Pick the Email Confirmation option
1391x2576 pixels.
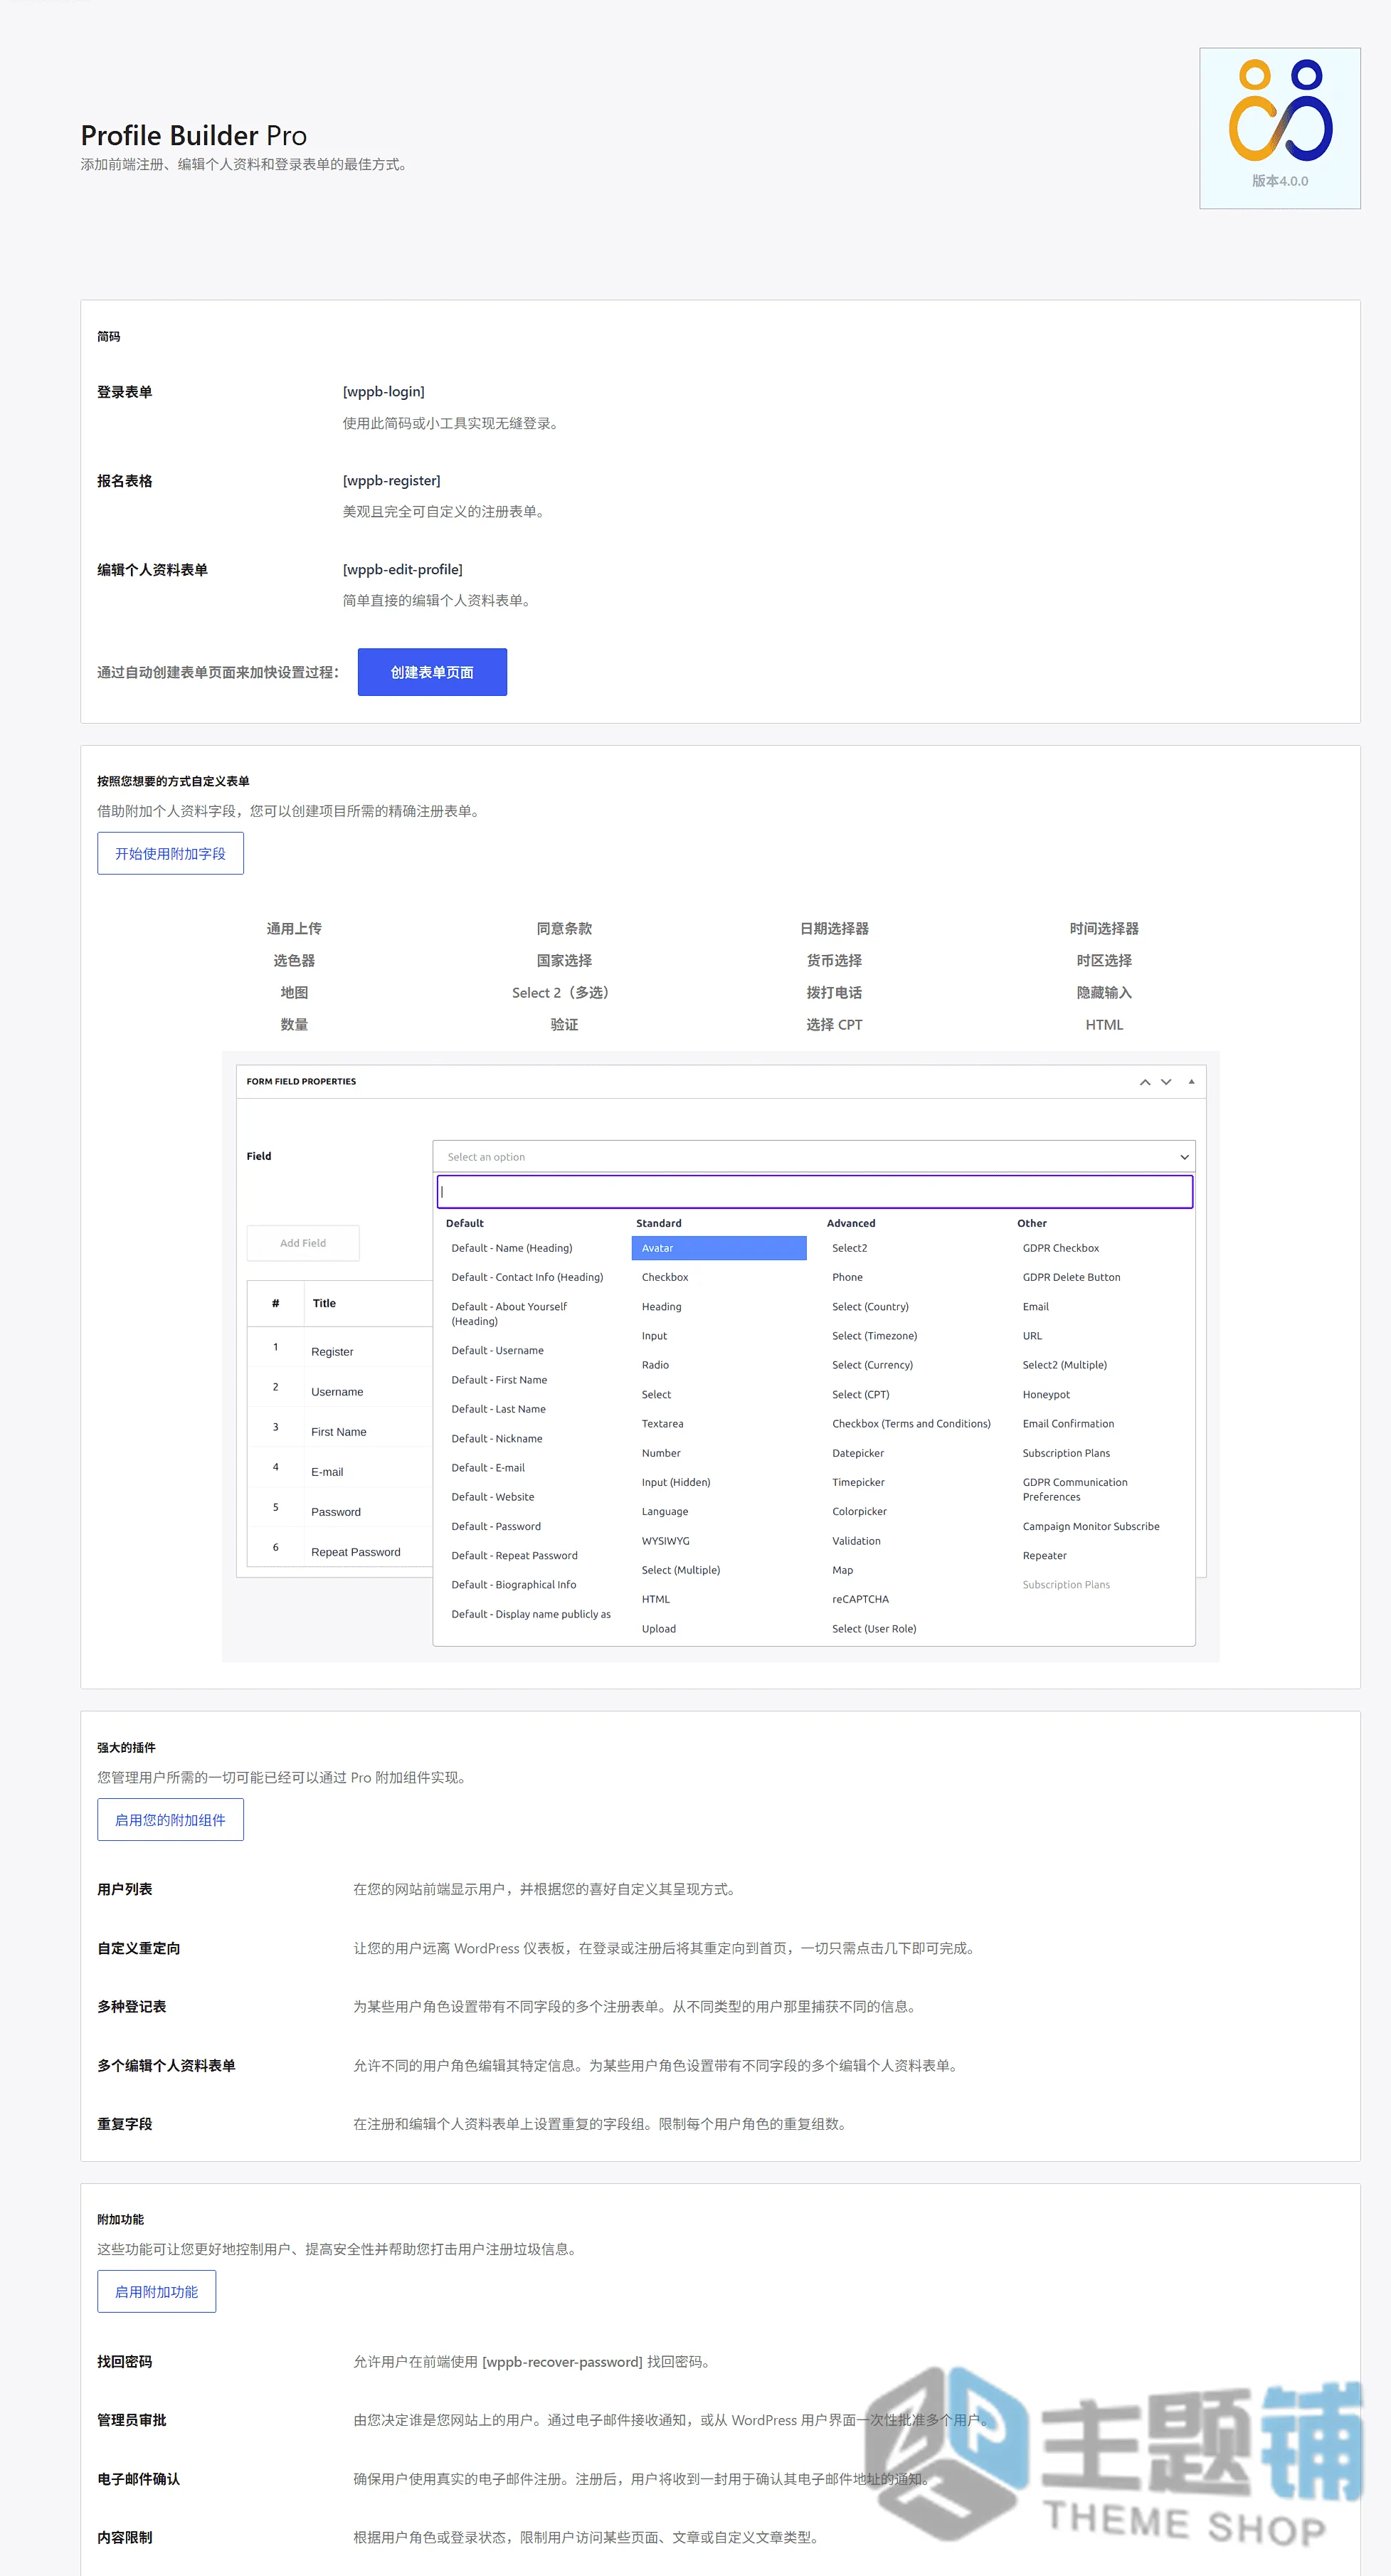1068,1423
